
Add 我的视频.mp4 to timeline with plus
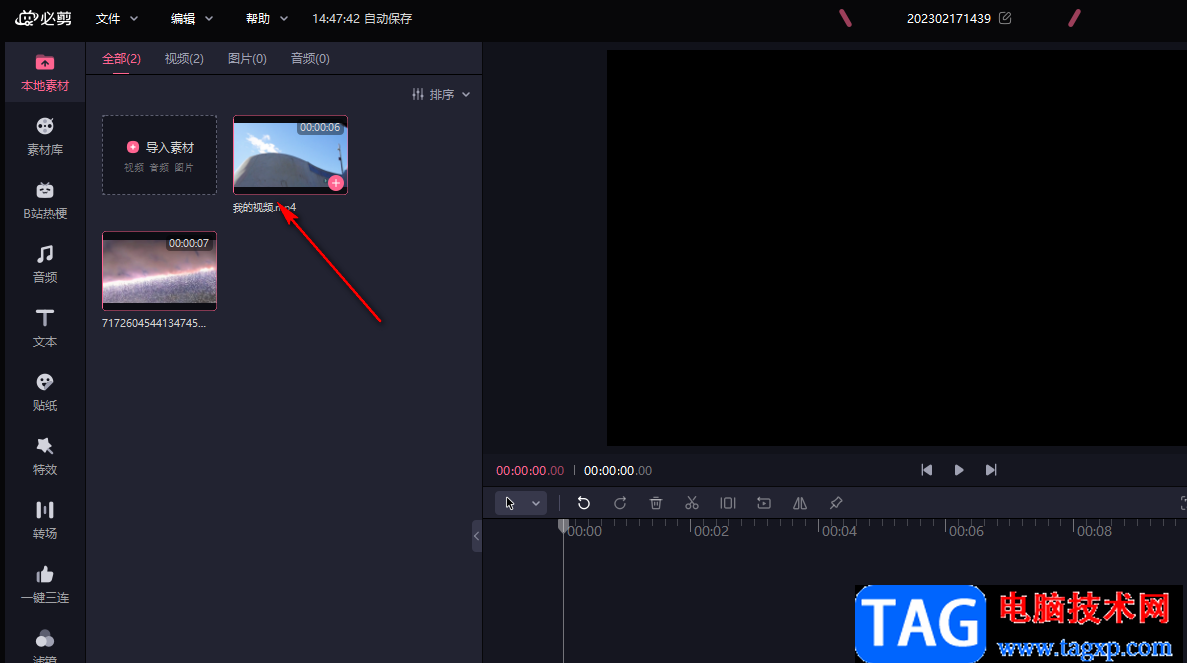[336, 182]
